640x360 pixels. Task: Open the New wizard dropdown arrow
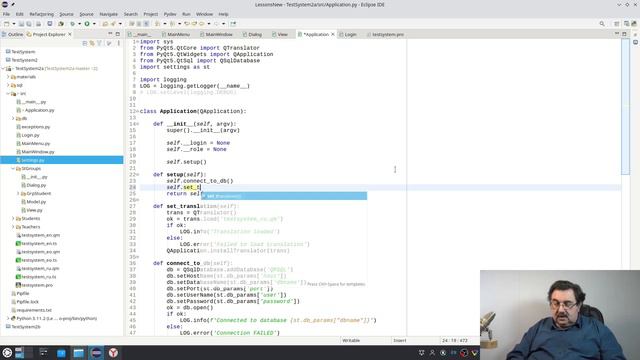(x=14, y=24)
